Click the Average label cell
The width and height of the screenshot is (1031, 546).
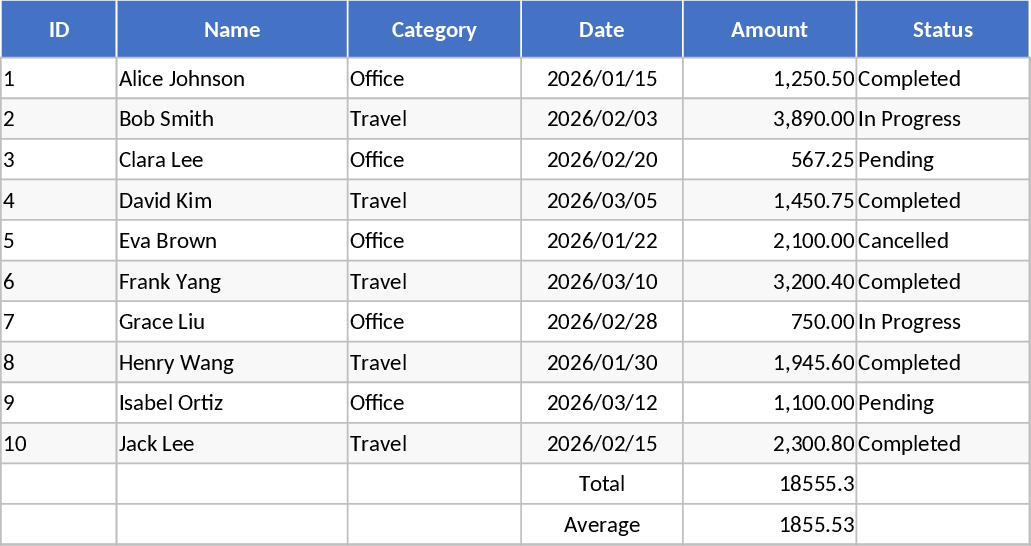click(x=602, y=524)
